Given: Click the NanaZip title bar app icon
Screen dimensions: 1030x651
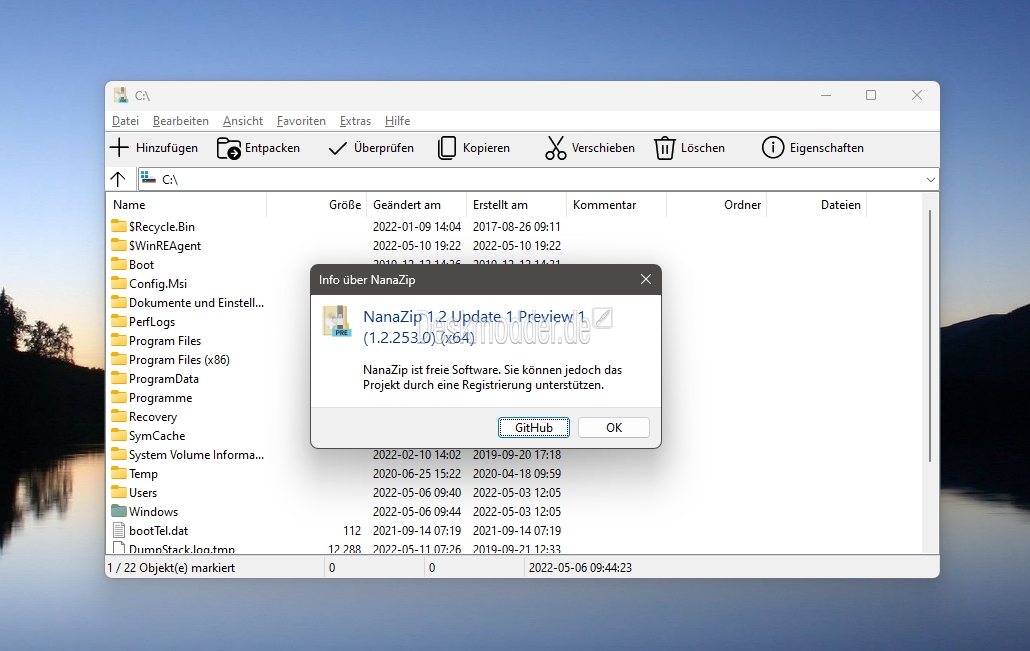Looking at the screenshot, I should click(x=121, y=95).
